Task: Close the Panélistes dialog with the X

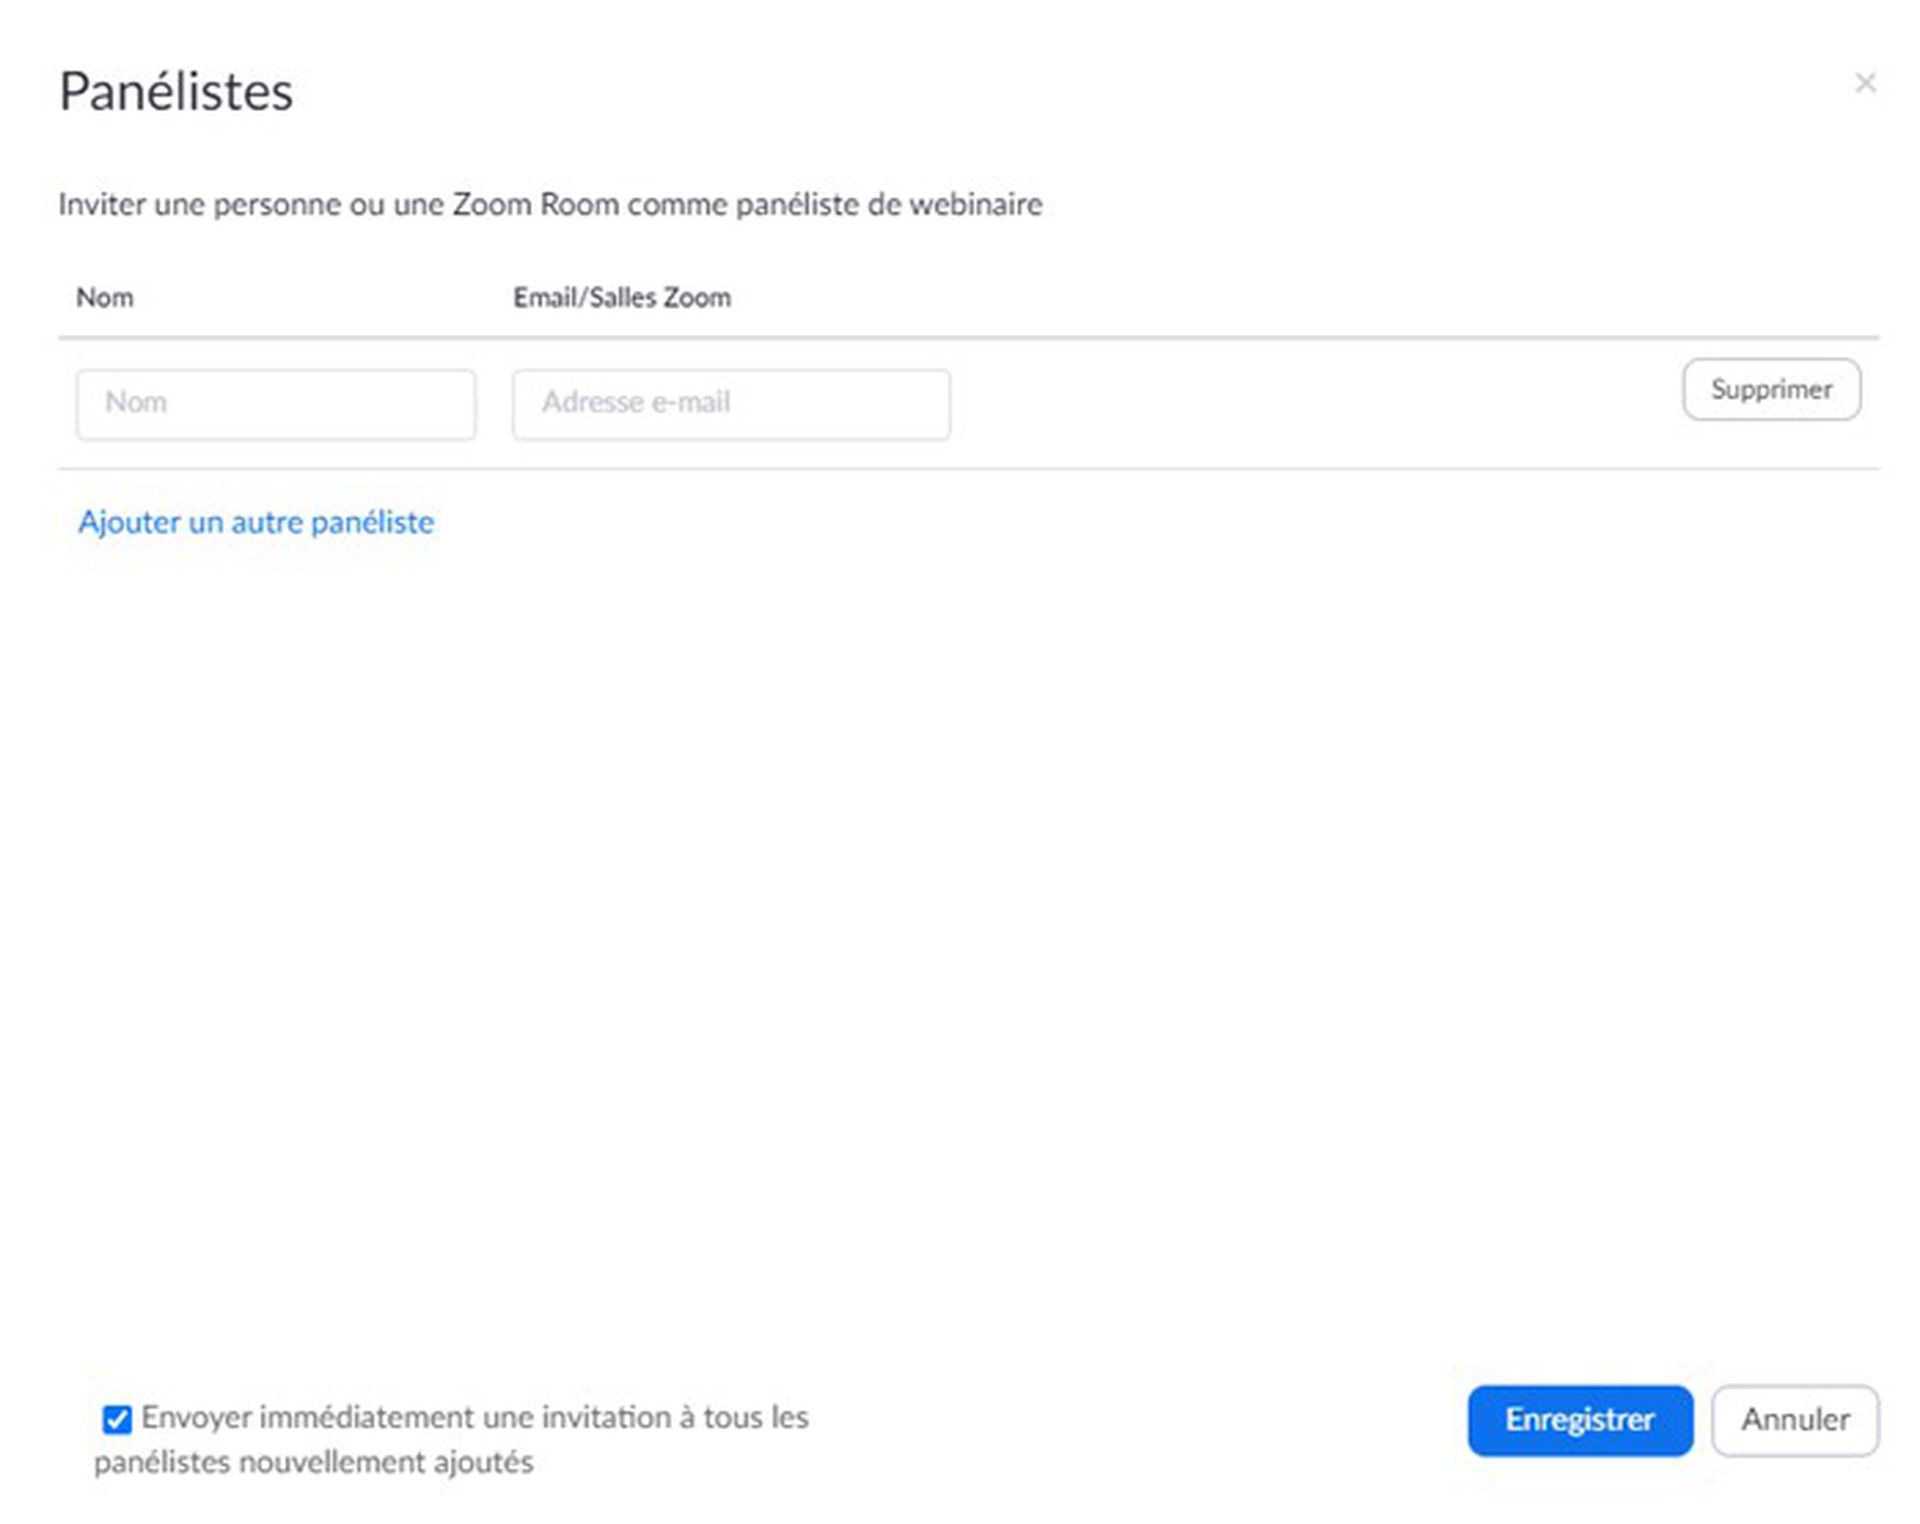Action: (1865, 83)
